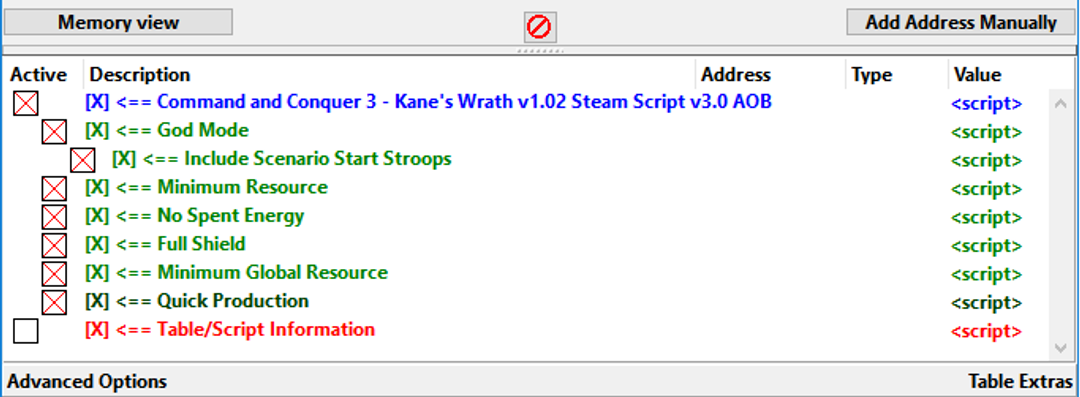This screenshot has width=1080, height=397.
Task: Open the Memory view
Action: [118, 22]
